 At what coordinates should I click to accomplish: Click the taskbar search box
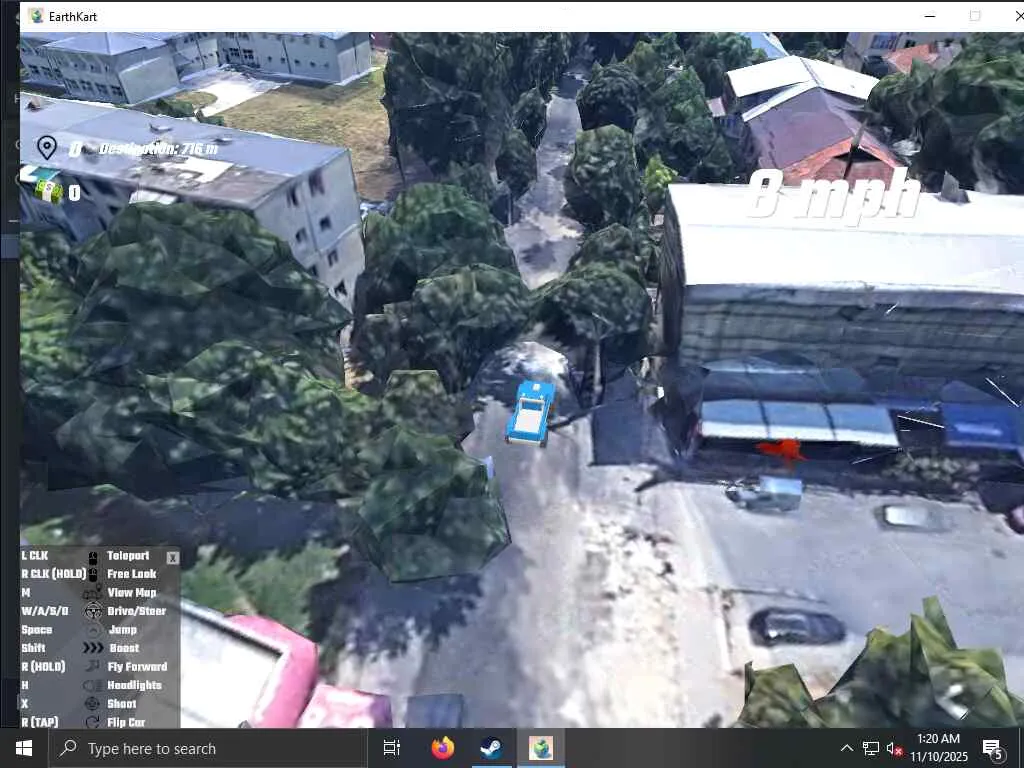(208, 748)
